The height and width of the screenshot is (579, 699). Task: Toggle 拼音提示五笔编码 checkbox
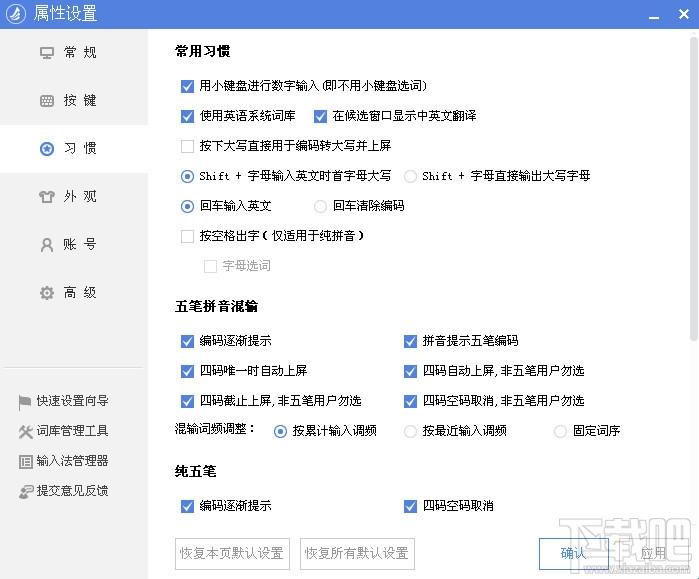(x=410, y=341)
